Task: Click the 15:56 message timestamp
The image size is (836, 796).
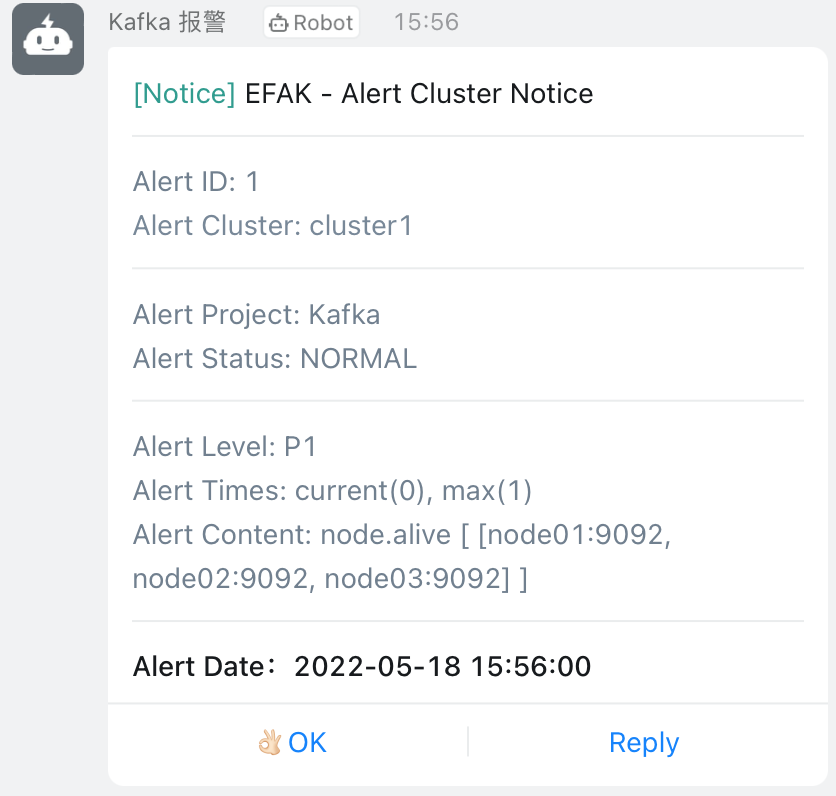Action: (427, 22)
